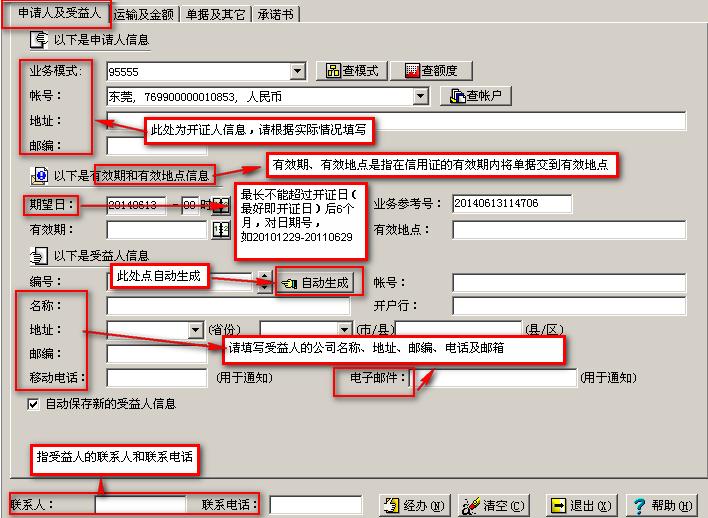Switch to the 运输及金额 tab
The image size is (708, 518).
pyautogui.click(x=145, y=14)
